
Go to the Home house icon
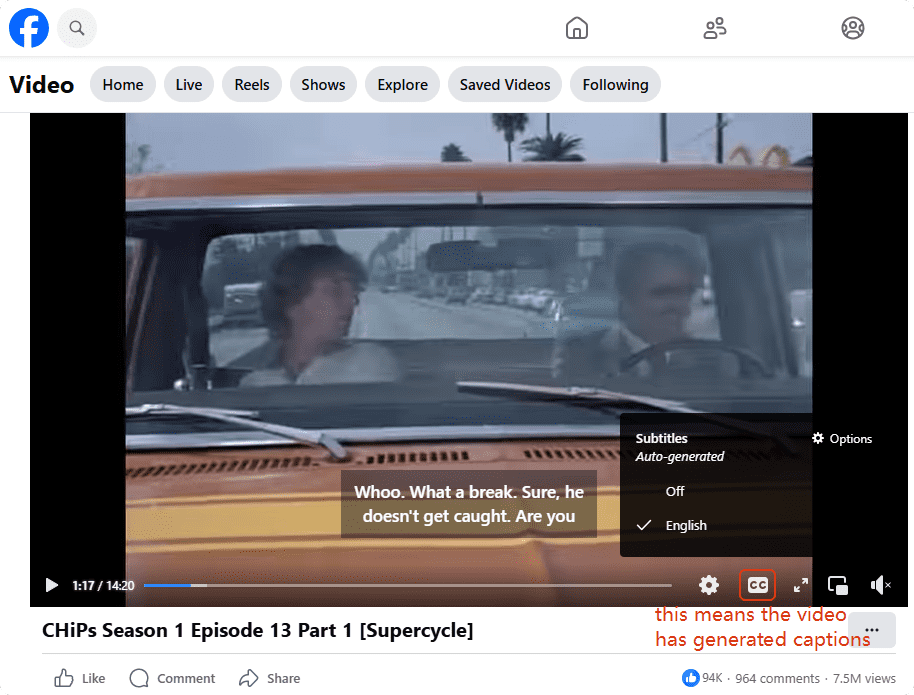point(577,28)
